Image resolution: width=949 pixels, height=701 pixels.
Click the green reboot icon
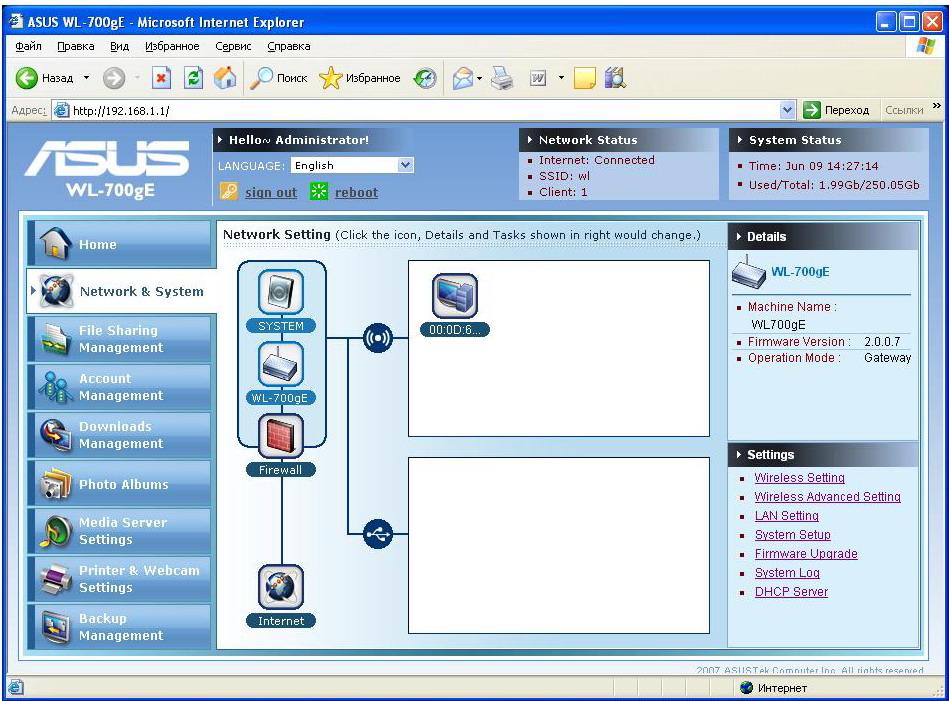pos(318,192)
